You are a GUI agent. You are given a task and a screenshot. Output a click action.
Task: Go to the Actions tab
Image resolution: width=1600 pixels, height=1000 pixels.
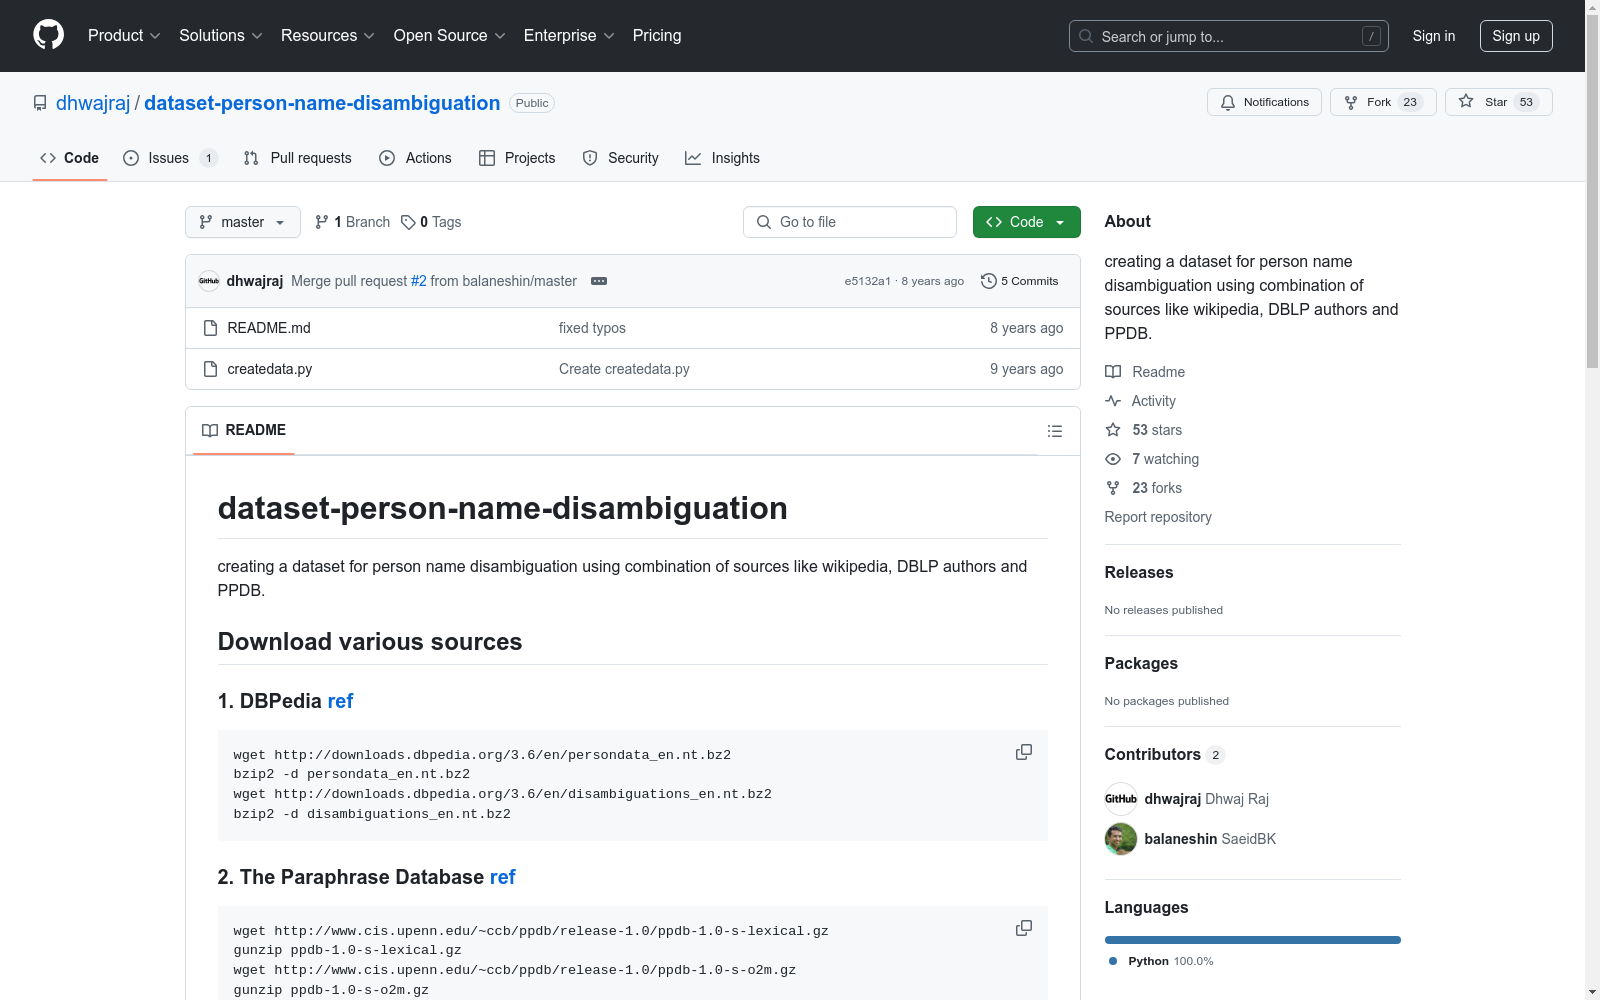(x=415, y=158)
